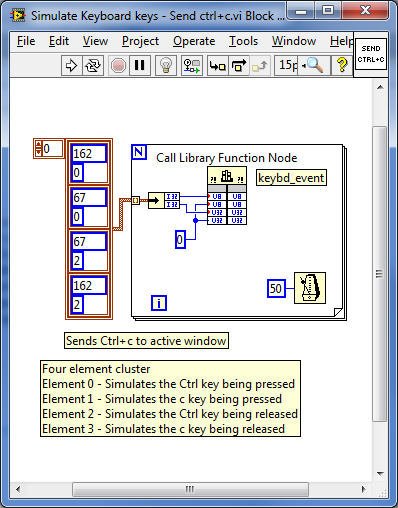Select the fourth cluster's 162 constant
This screenshot has height=508, width=398.
point(89,285)
